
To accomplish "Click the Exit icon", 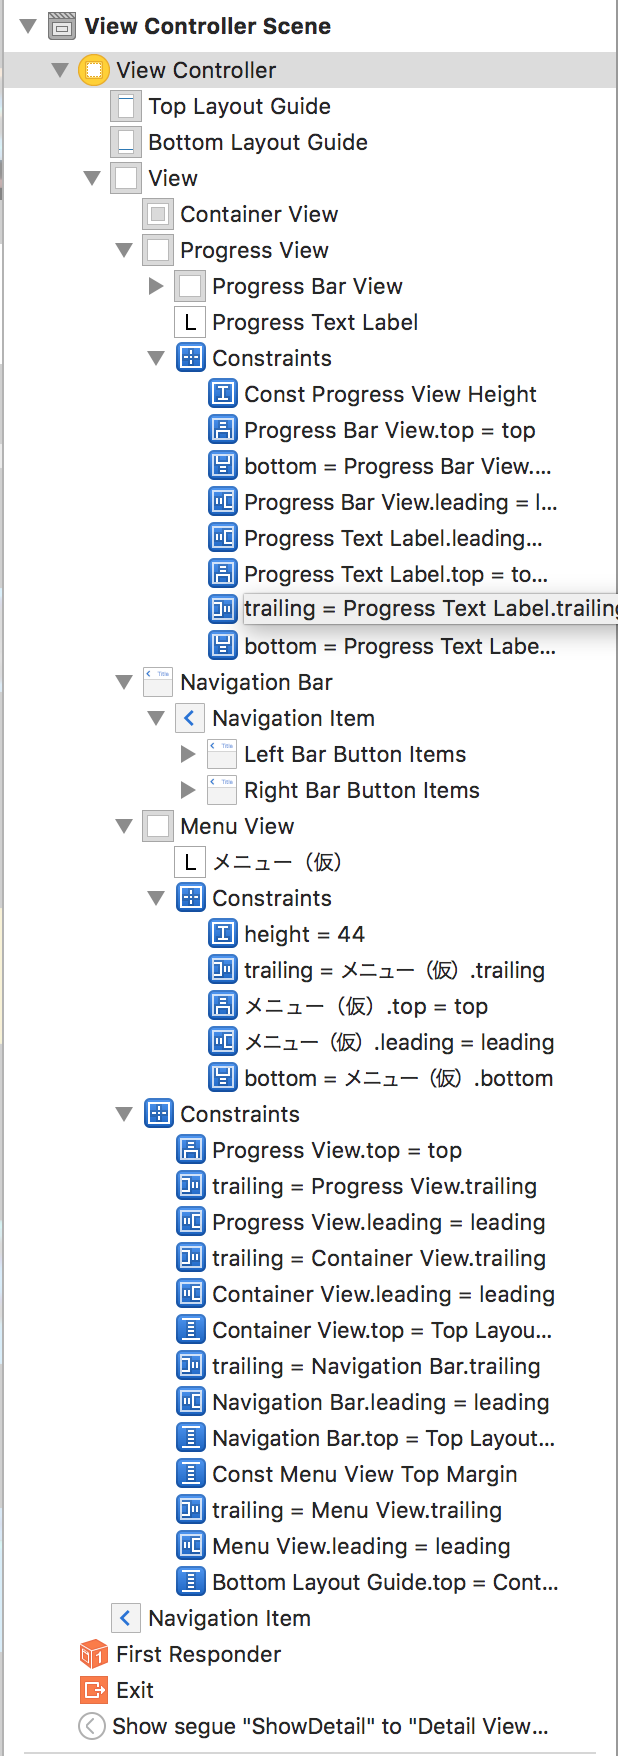I will [93, 1690].
